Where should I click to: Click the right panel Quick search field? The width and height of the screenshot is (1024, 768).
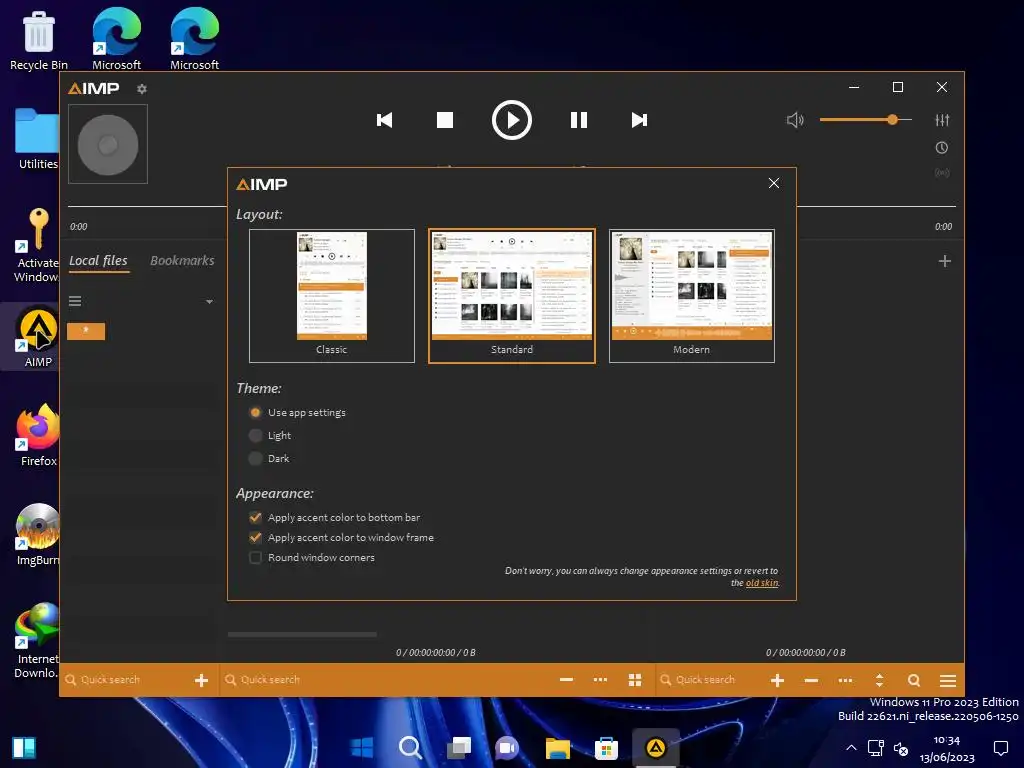pos(711,680)
